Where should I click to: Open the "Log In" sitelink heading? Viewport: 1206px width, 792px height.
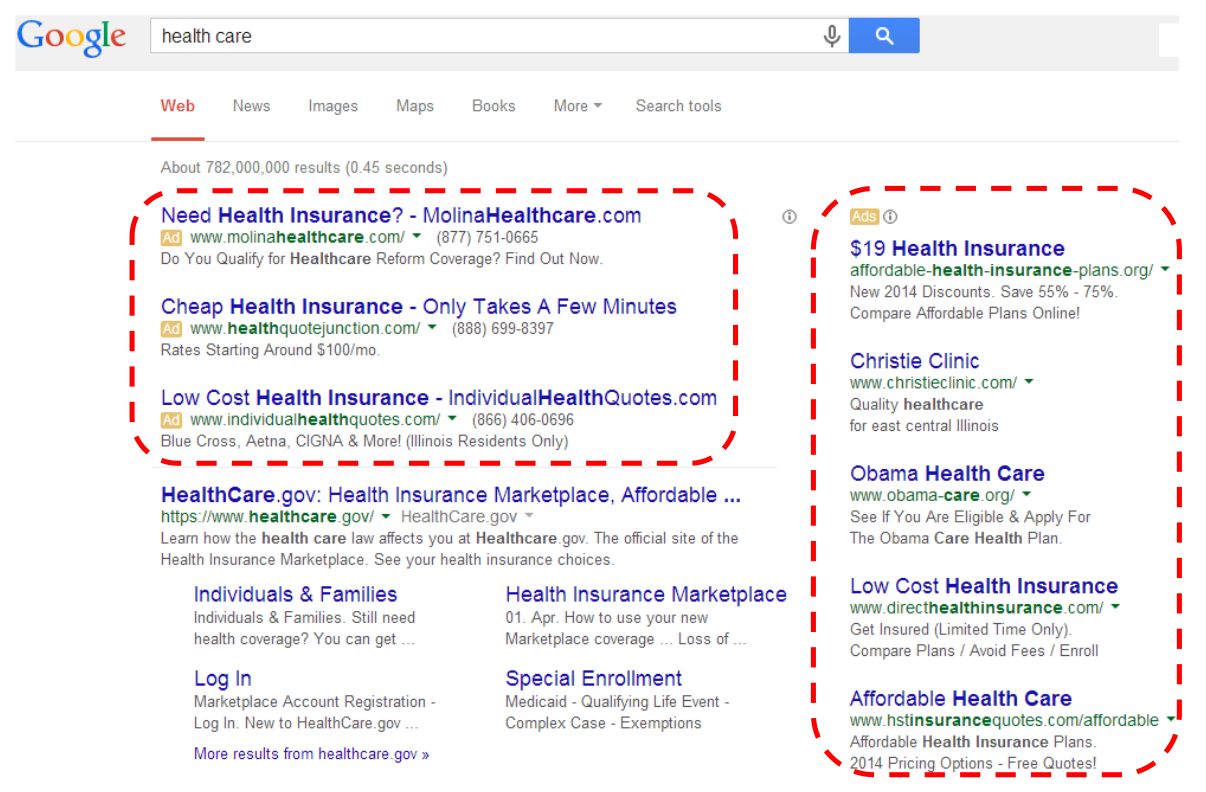pos(223,679)
